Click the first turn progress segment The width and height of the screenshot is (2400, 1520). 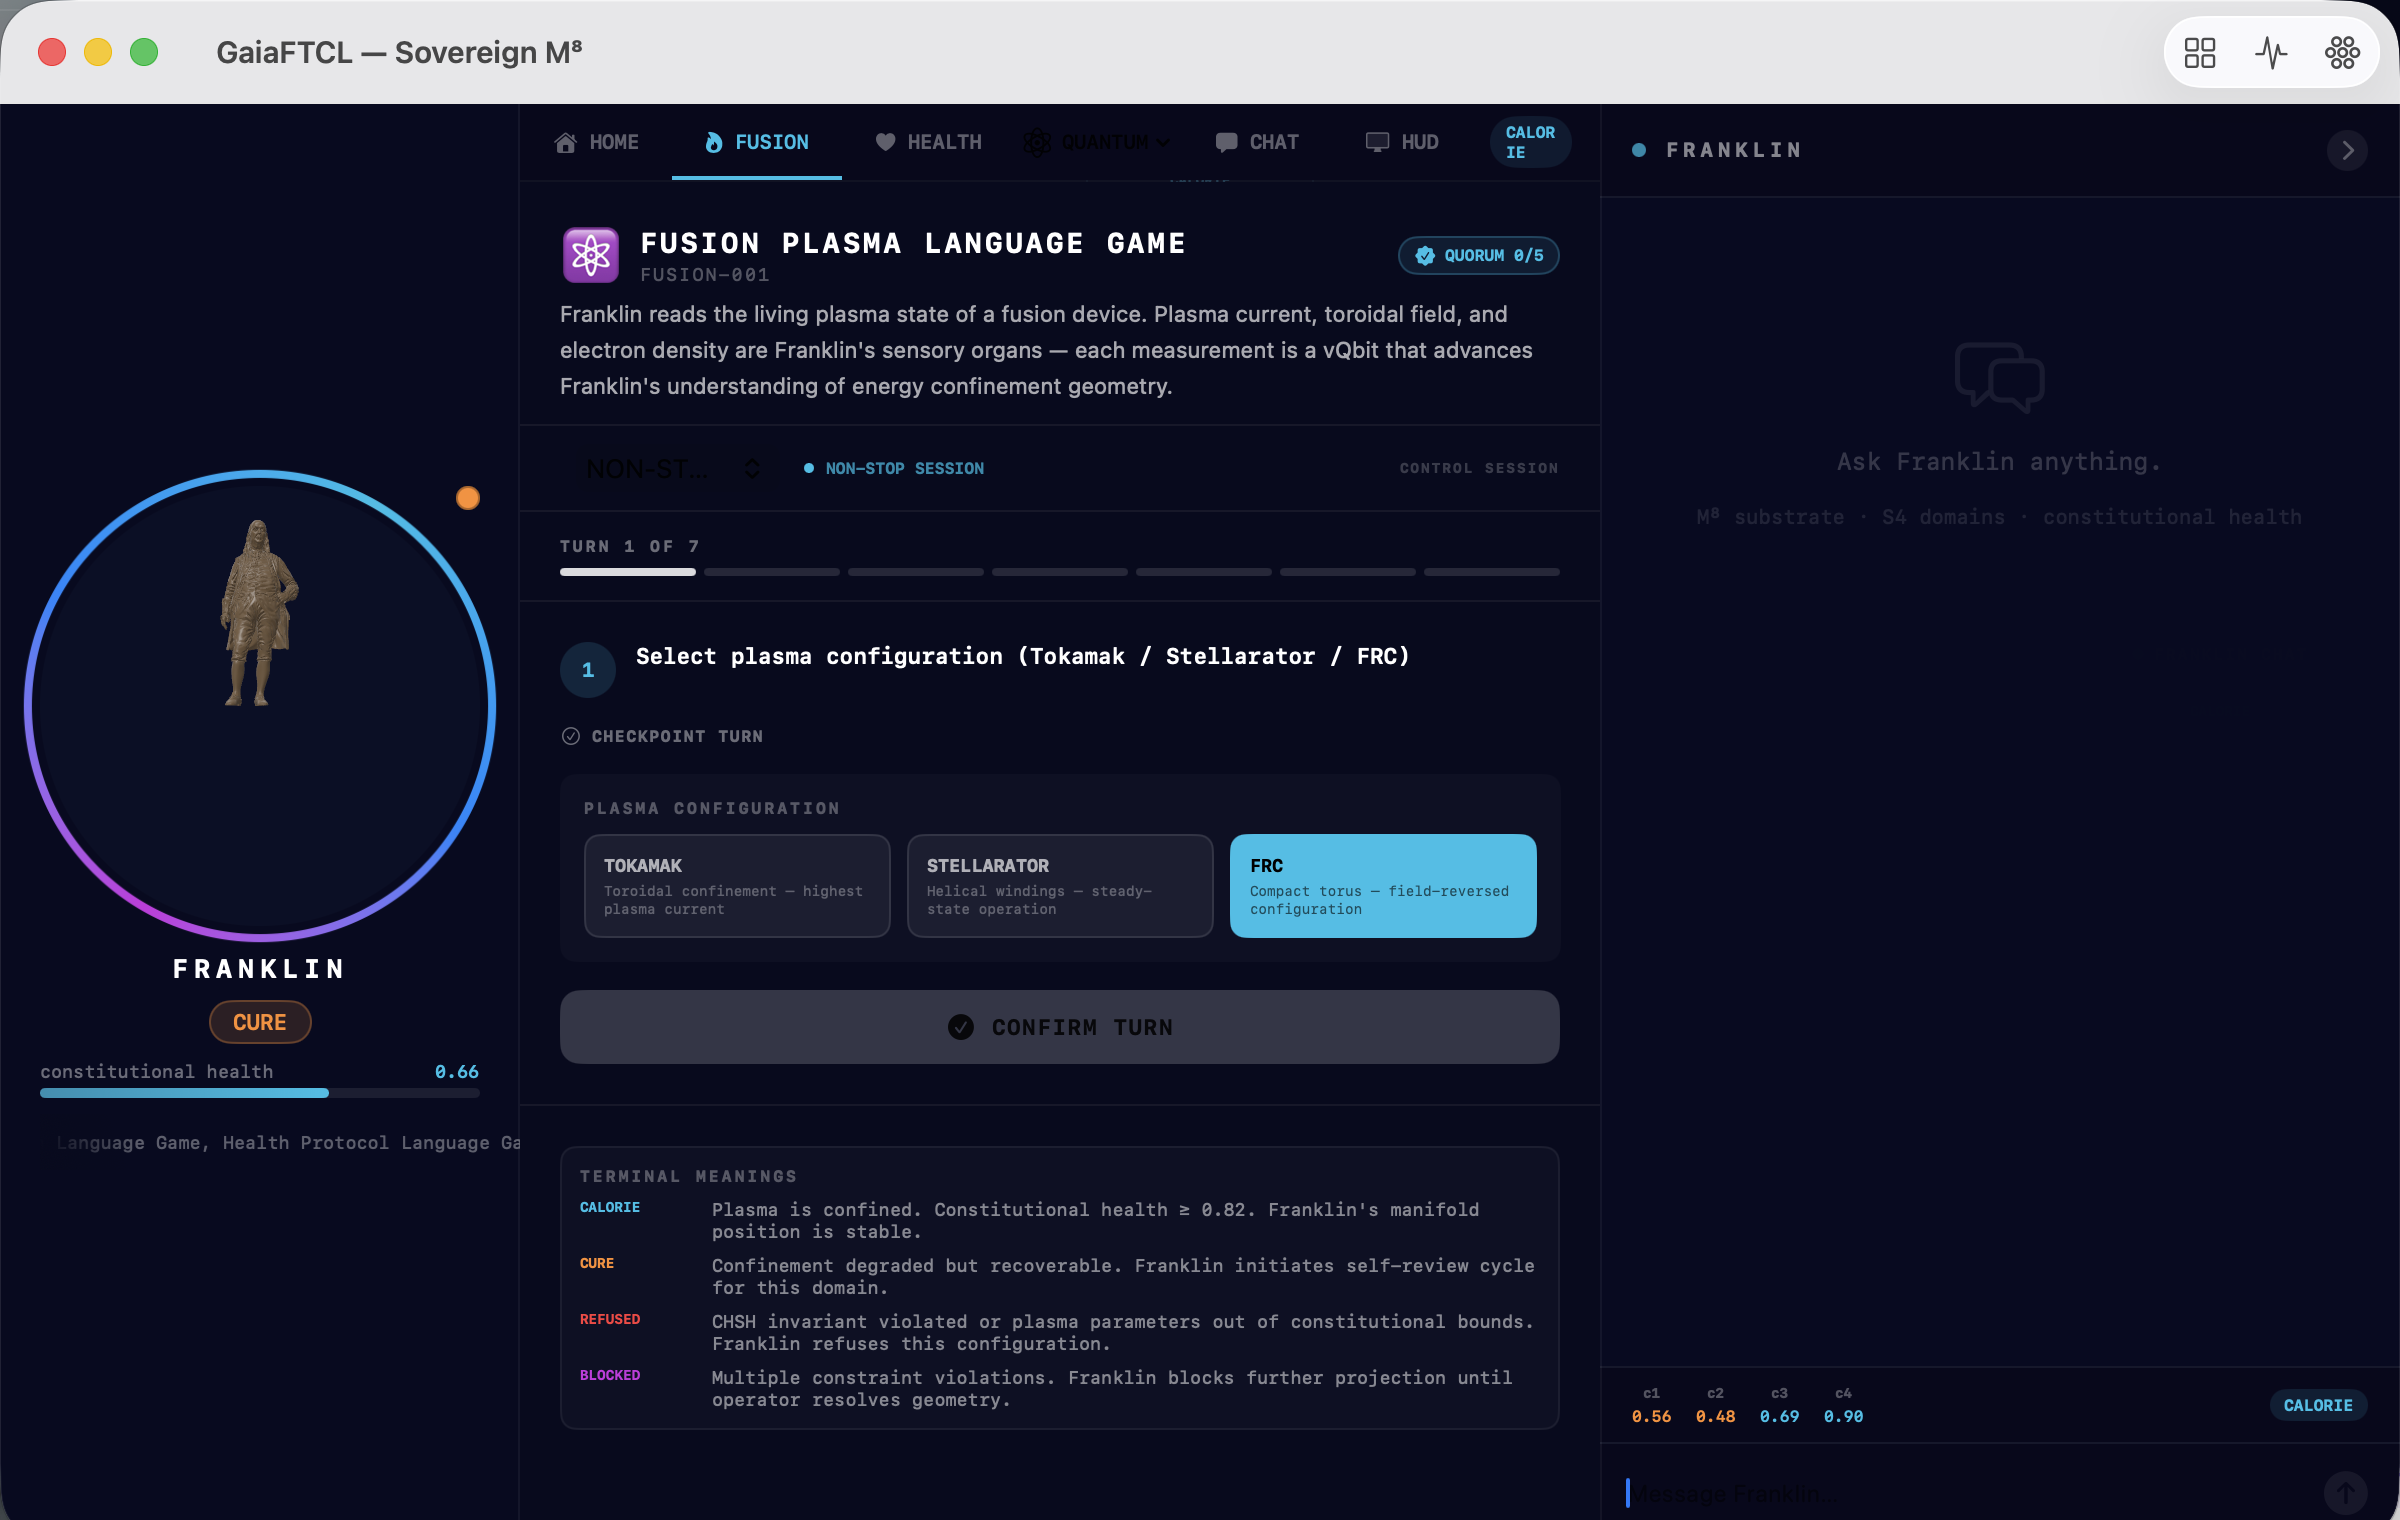click(628, 572)
